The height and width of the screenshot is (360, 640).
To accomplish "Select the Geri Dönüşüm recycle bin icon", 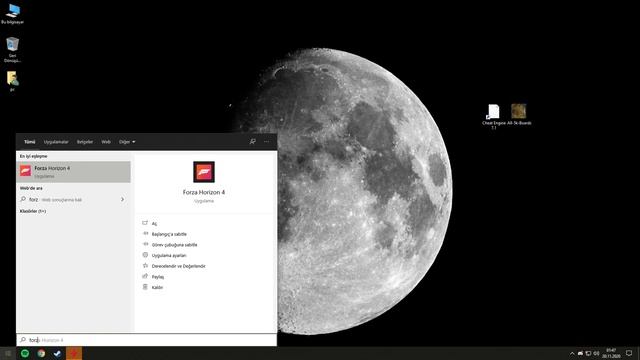I will pyautogui.click(x=13, y=50).
